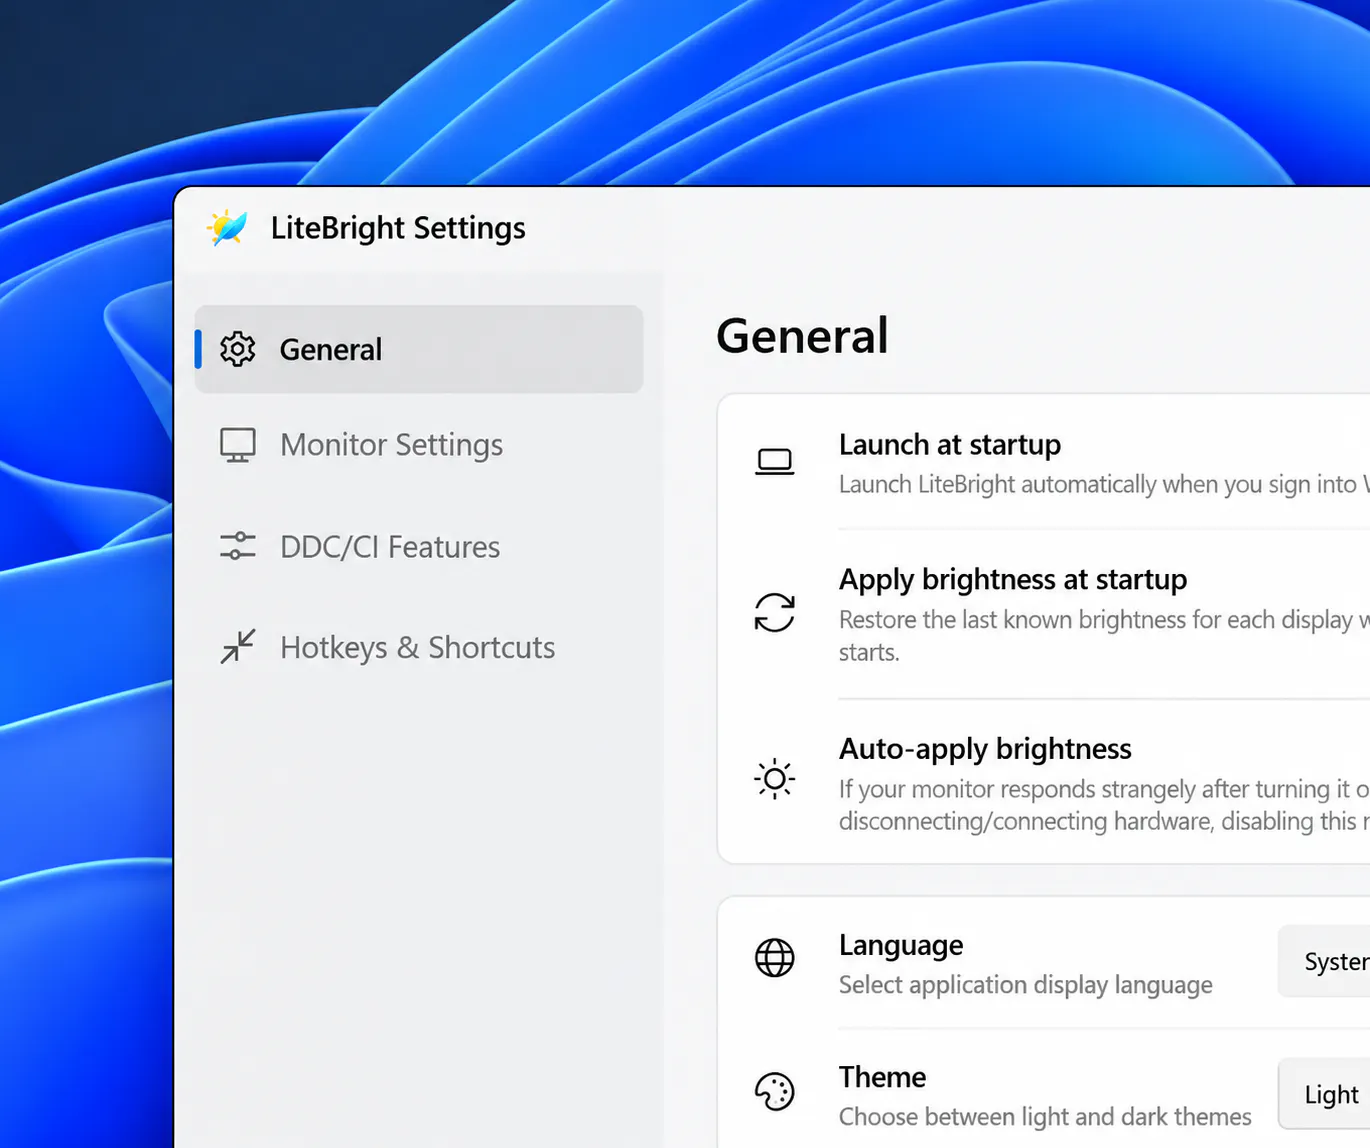Click 'Select application display language' description
Viewport: 1370px width, 1148px height.
[1025, 985]
